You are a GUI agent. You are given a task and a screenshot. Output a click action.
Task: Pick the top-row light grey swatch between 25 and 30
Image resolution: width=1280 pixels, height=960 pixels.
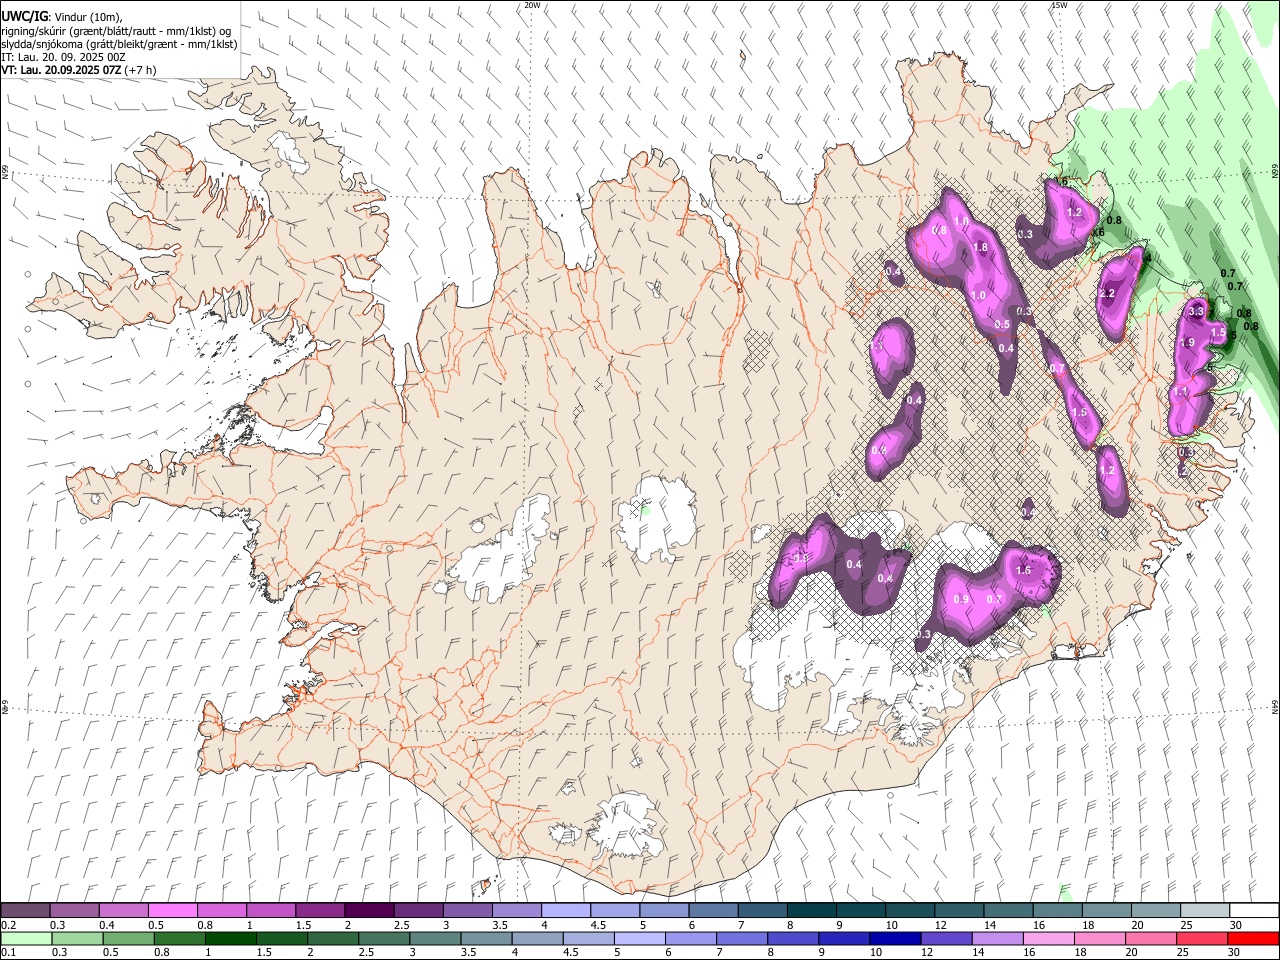click(x=1204, y=911)
